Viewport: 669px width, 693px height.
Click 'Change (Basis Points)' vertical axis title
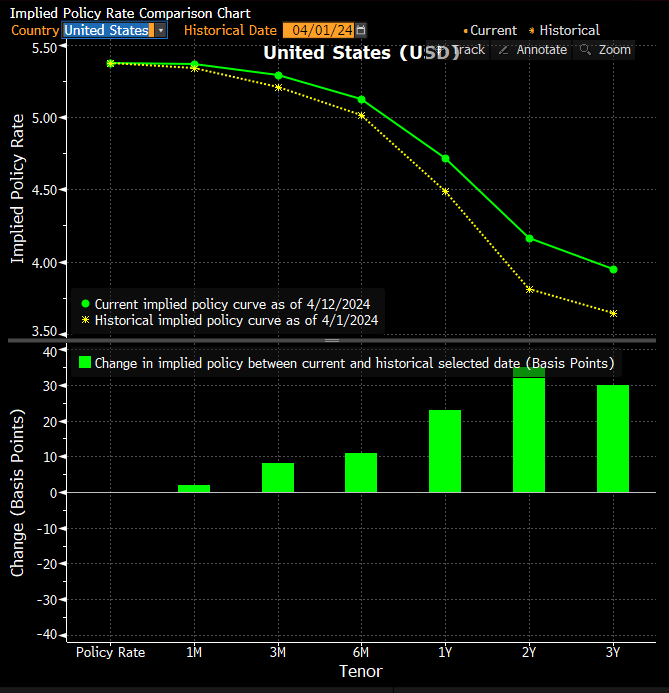[x=17, y=493]
